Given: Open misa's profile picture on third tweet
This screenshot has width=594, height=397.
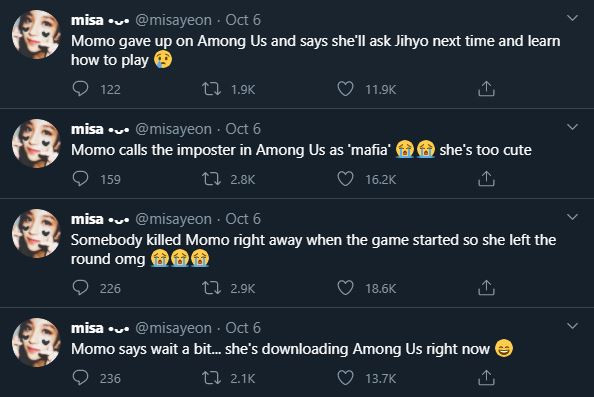Looking at the screenshot, I should (36, 233).
